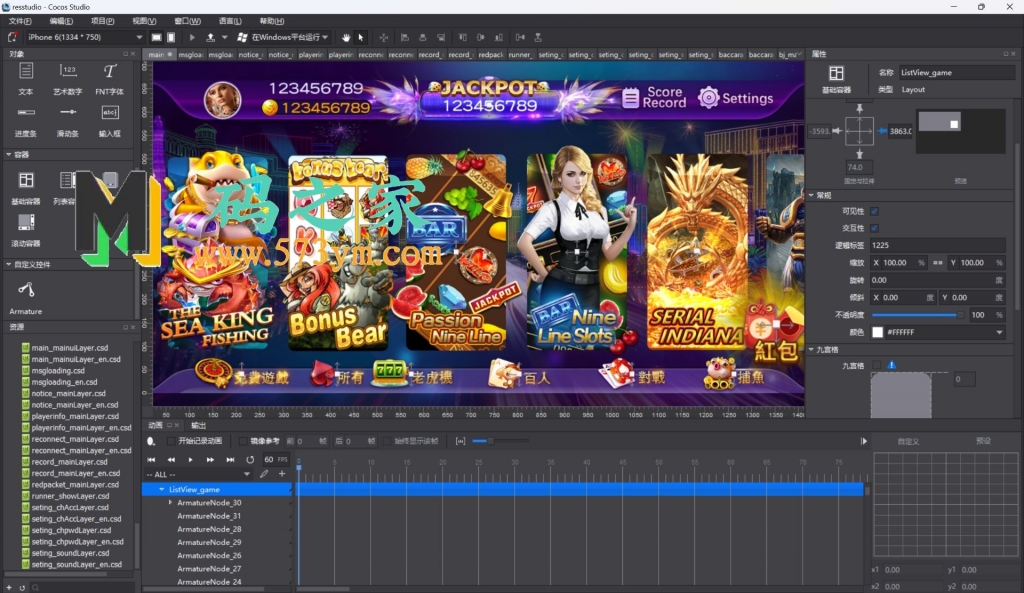This screenshot has height=593, width=1024.
Task: Open the ALL animation list dropdown
Action: (x=246, y=474)
